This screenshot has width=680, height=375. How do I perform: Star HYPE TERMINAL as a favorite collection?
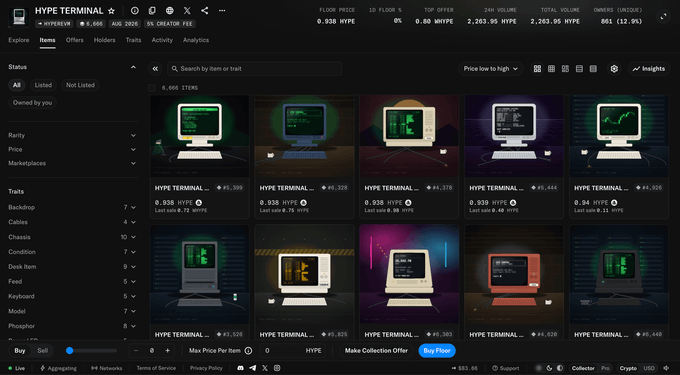(x=111, y=11)
